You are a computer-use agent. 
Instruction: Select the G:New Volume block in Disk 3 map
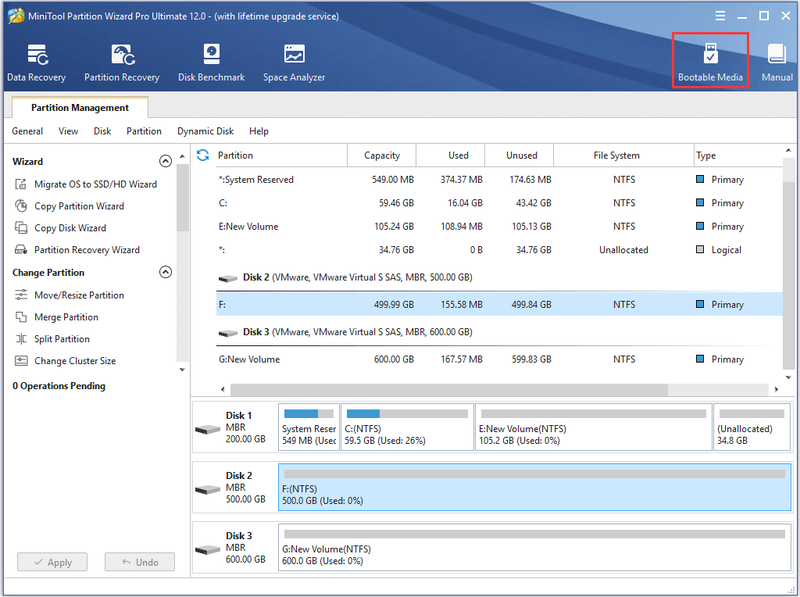(534, 548)
